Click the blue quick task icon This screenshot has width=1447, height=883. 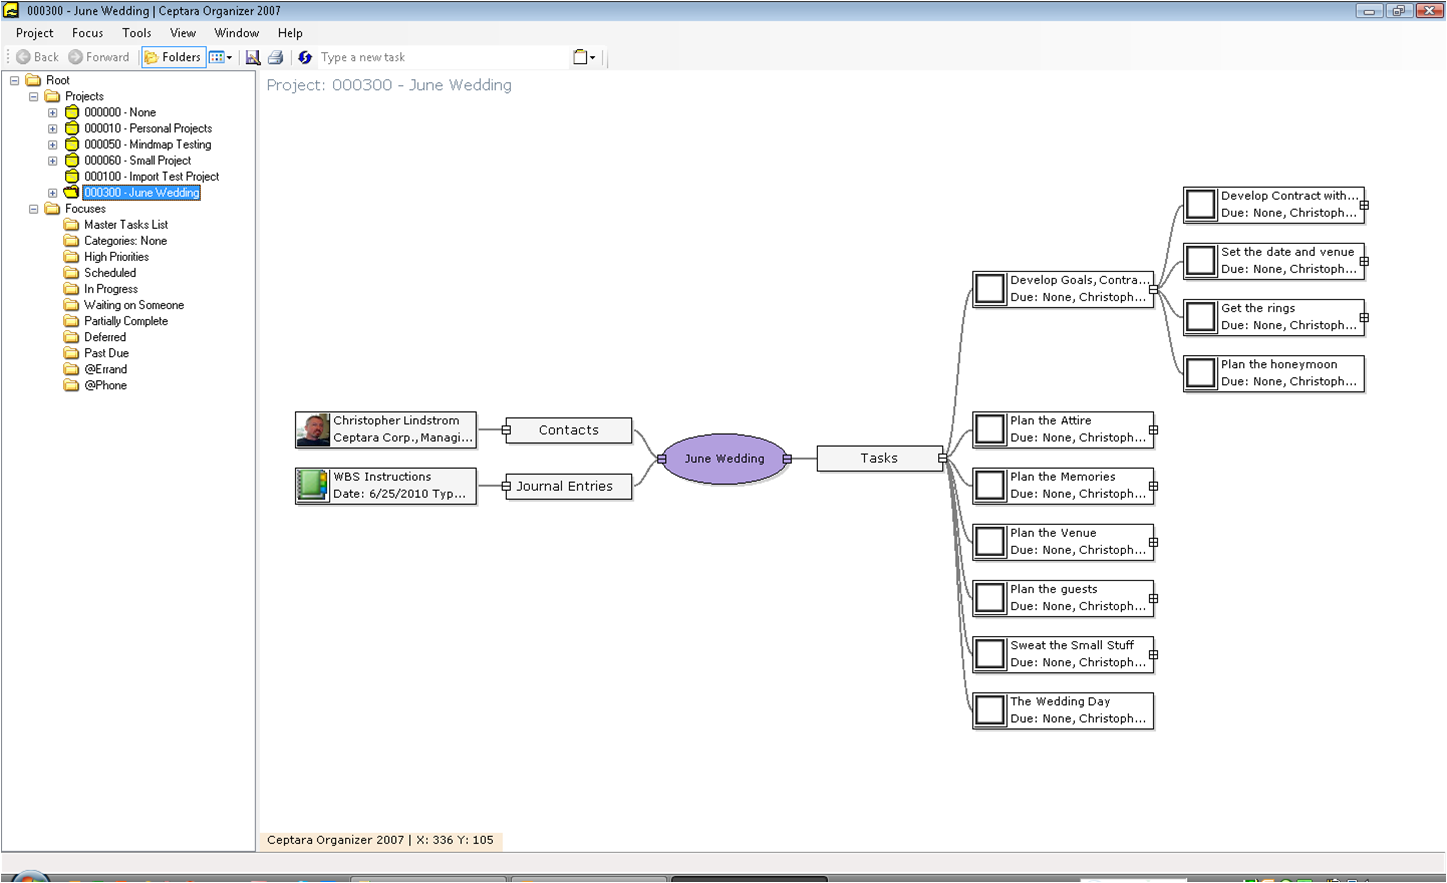[305, 57]
